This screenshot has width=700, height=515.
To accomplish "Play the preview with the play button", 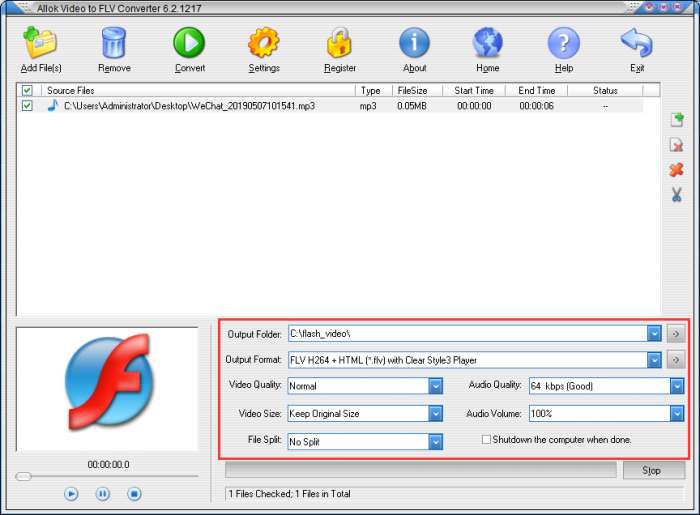I will (x=71, y=494).
